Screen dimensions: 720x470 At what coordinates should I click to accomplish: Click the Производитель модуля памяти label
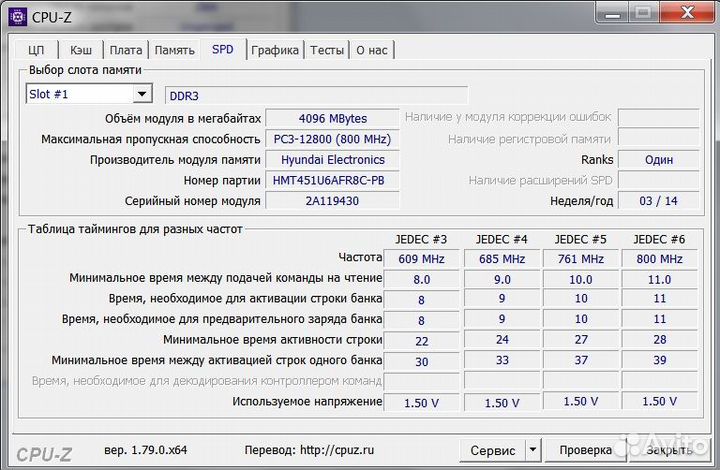(175, 160)
